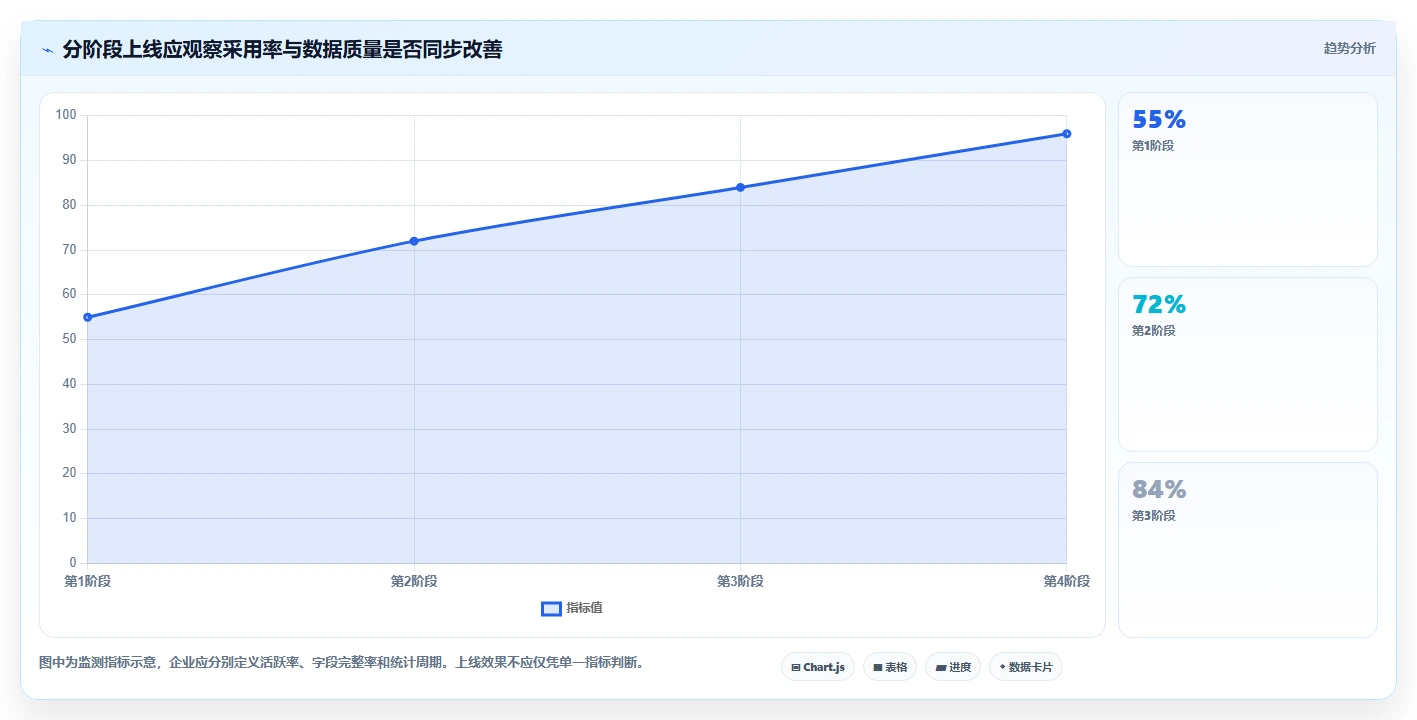Click the data point at 第3阶段
This screenshot has height=720, width=1417.
pyautogui.click(x=740, y=187)
